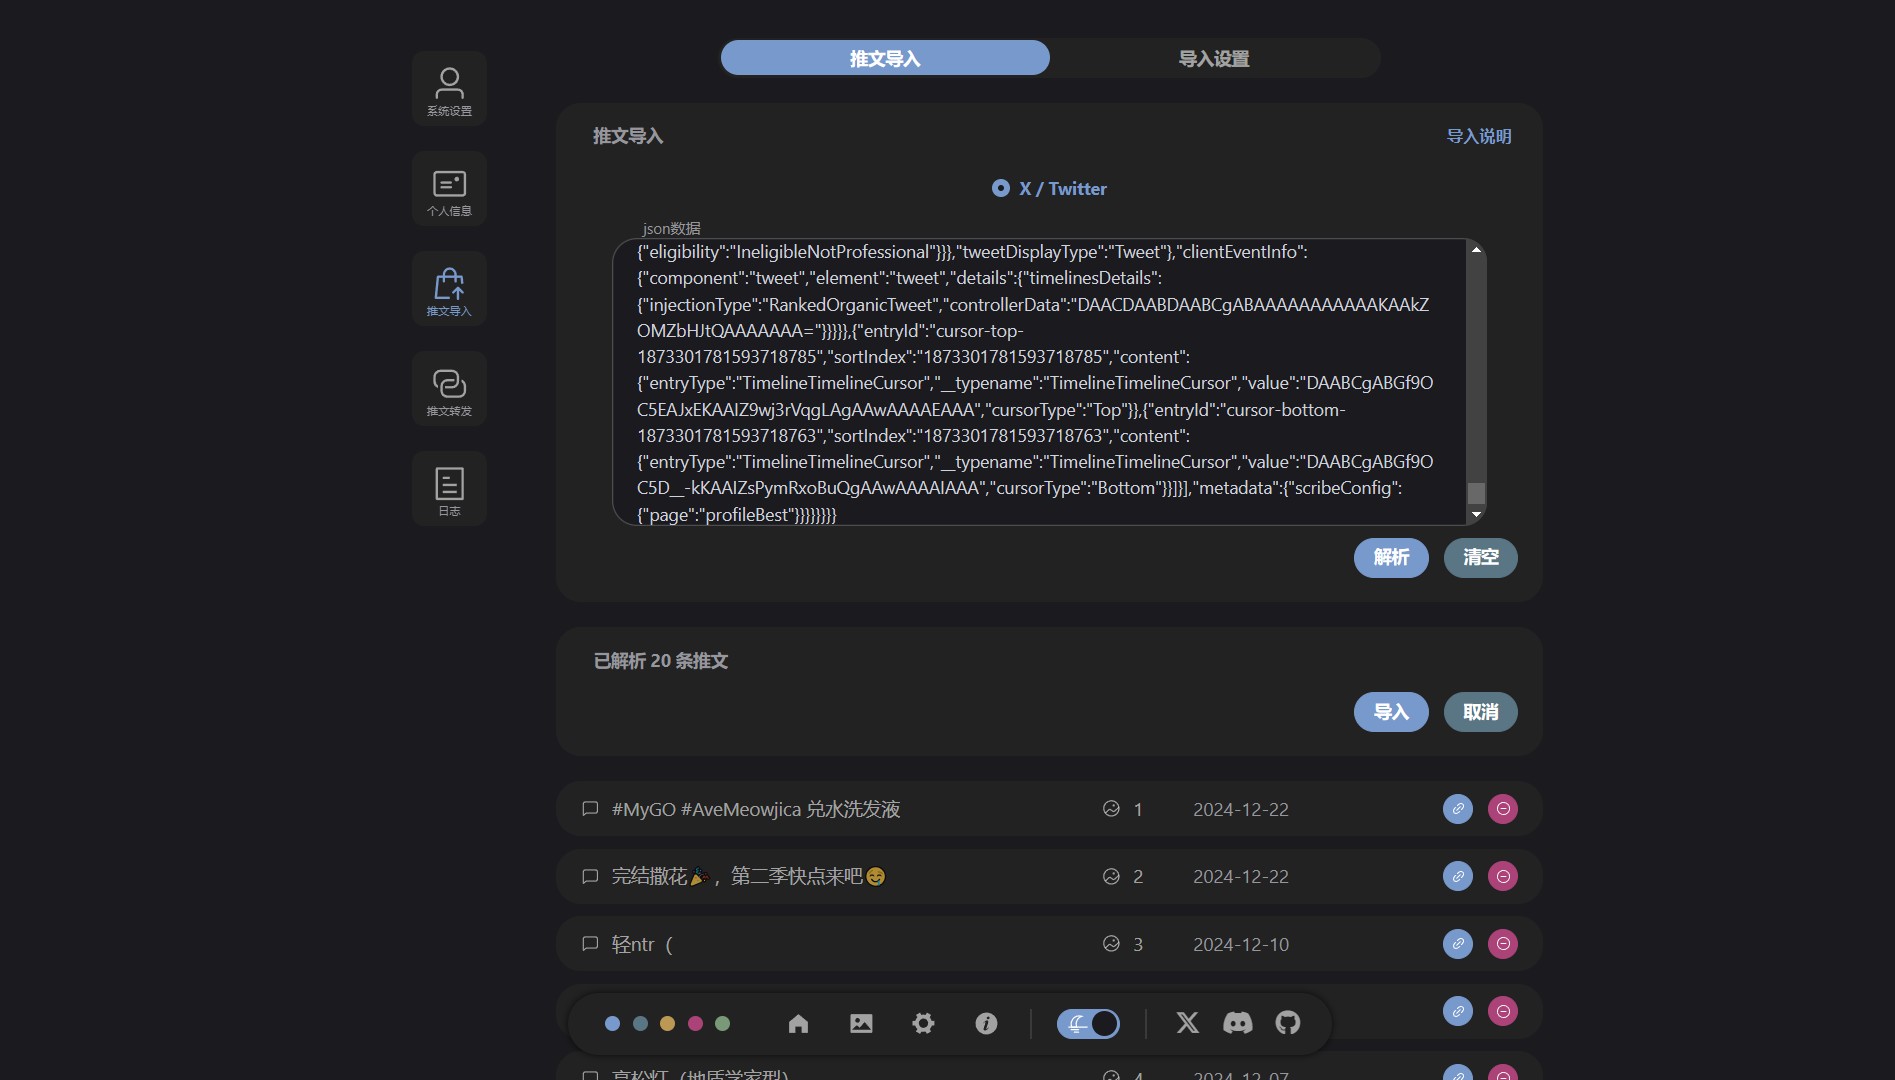
Task: Open the 日志 log page icon
Action: coord(449,489)
